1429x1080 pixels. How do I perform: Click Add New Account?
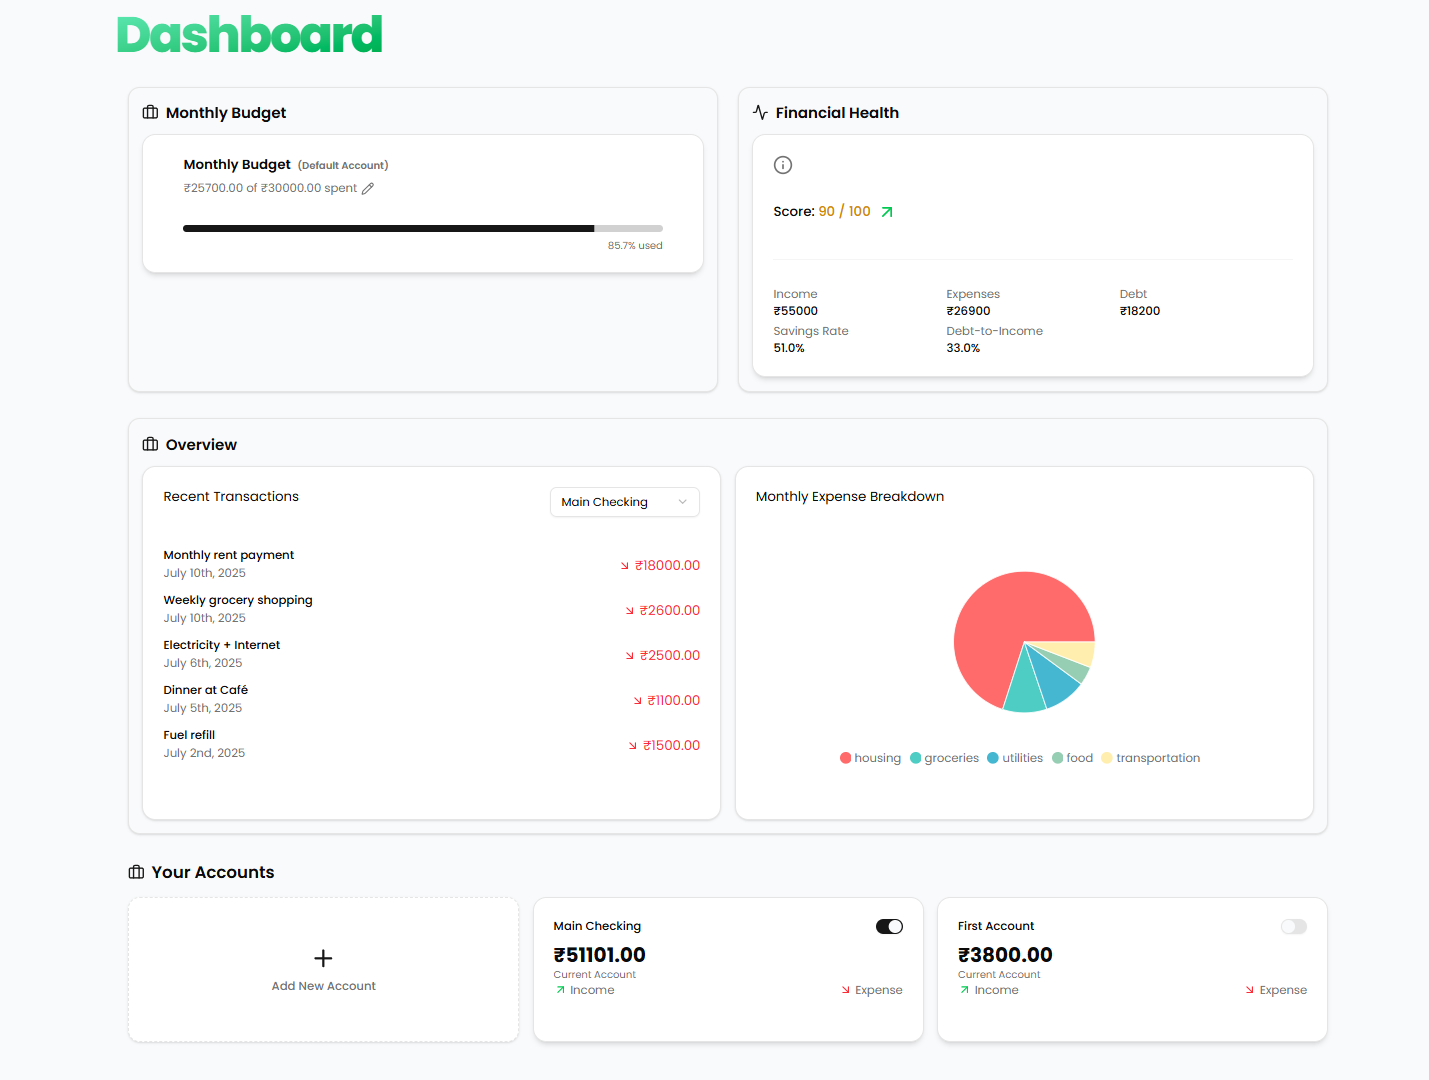pyautogui.click(x=322, y=970)
